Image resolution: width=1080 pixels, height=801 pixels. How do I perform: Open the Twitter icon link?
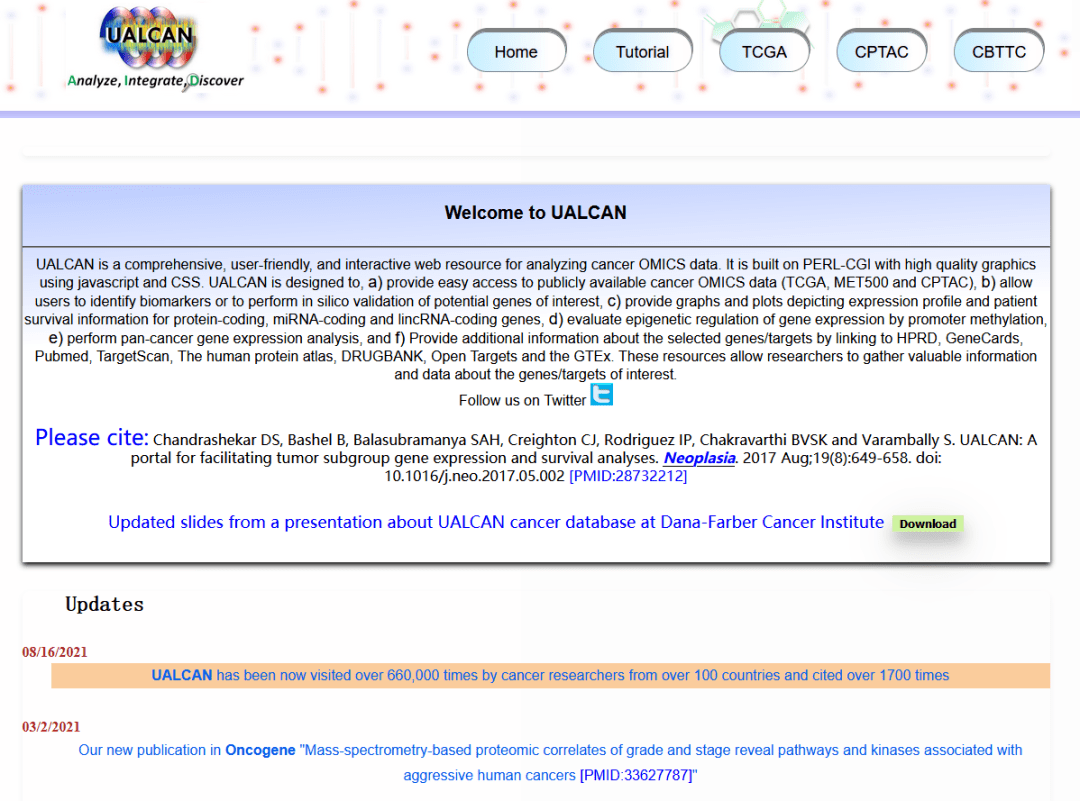pos(601,395)
